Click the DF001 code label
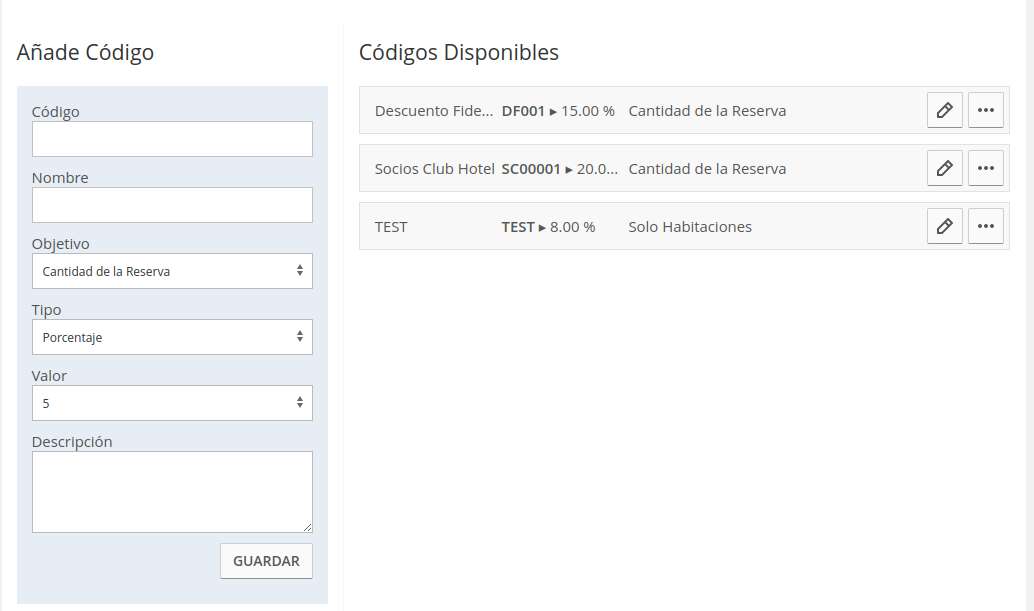This screenshot has height=611, width=1034. tap(523, 111)
